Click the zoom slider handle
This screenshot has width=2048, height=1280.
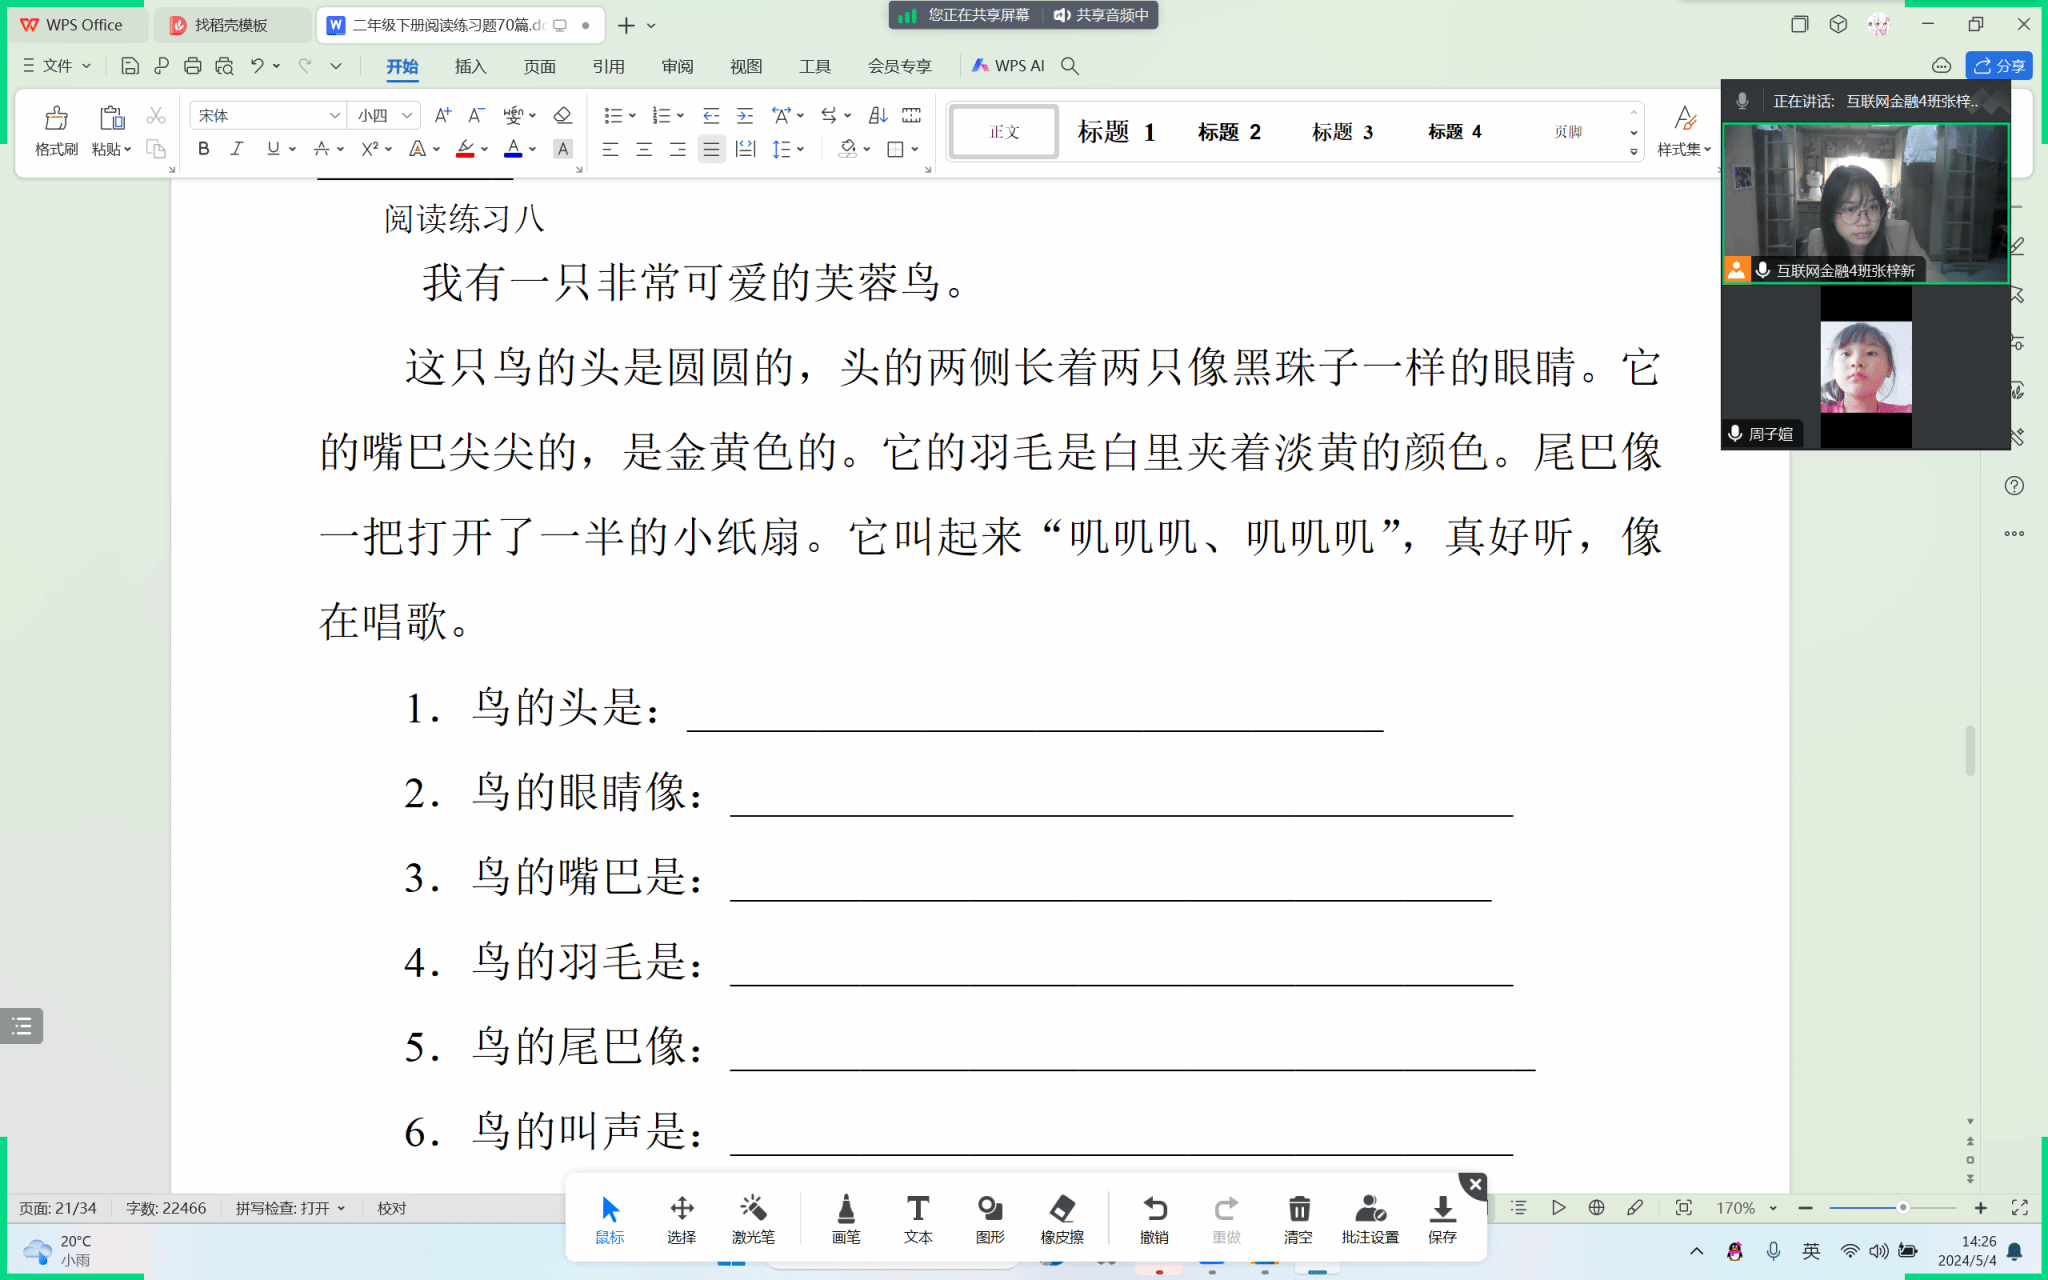click(x=1902, y=1208)
